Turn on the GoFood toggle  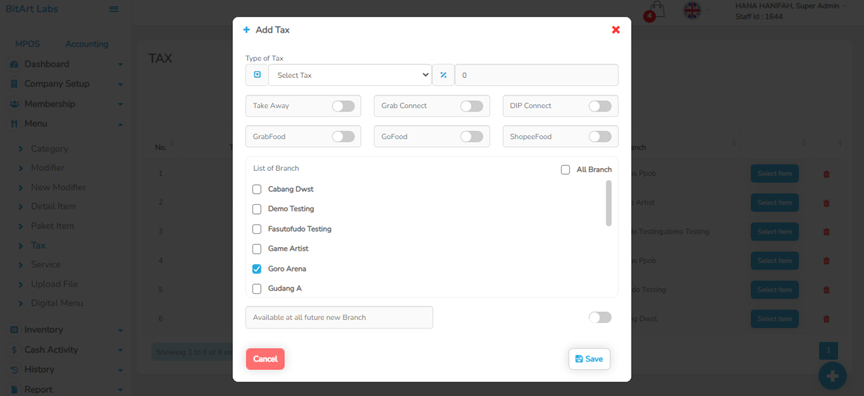click(472, 136)
